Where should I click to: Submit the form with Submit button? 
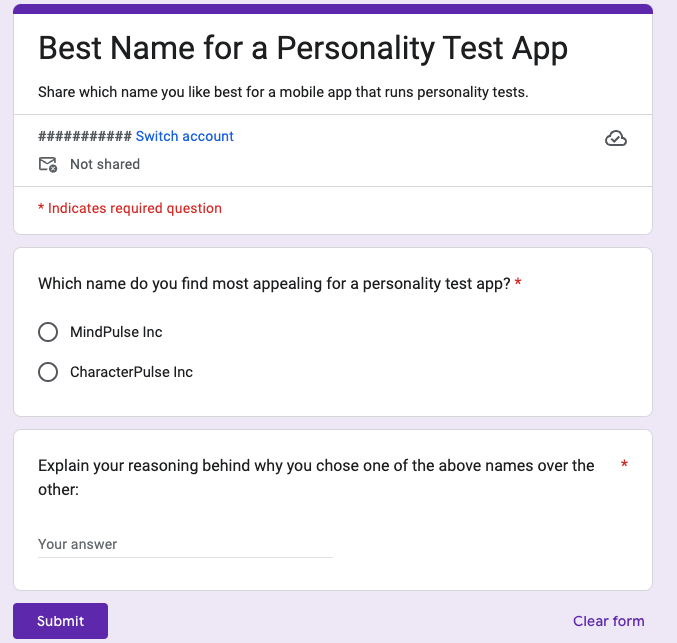click(60, 621)
